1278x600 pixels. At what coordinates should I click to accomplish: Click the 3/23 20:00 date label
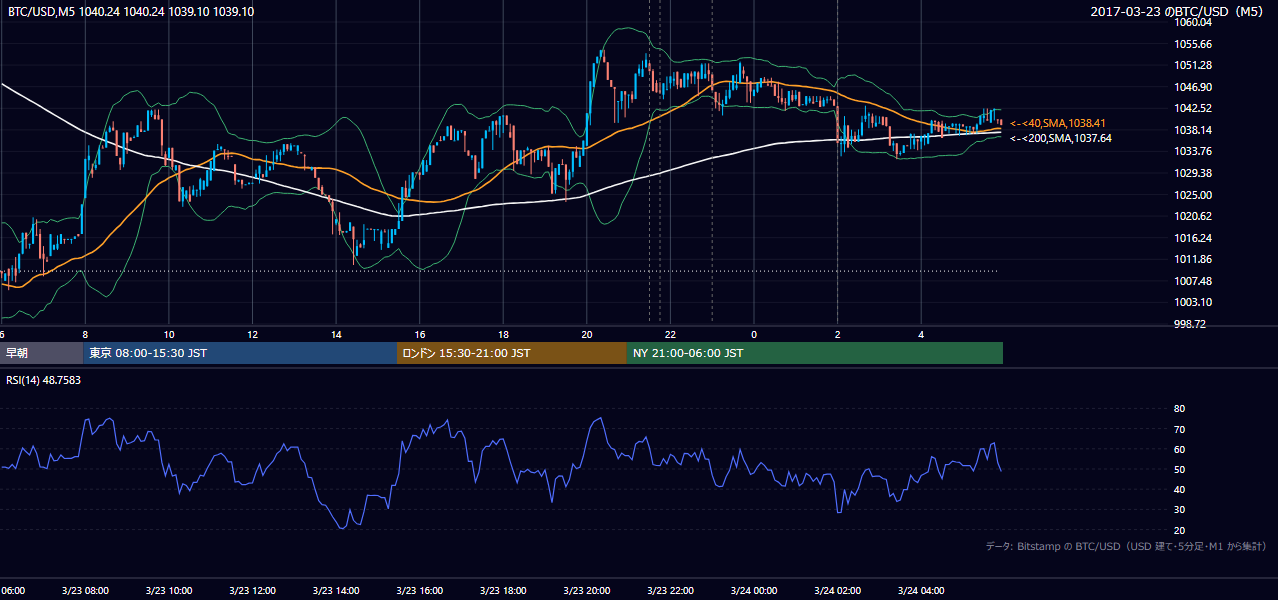587,591
